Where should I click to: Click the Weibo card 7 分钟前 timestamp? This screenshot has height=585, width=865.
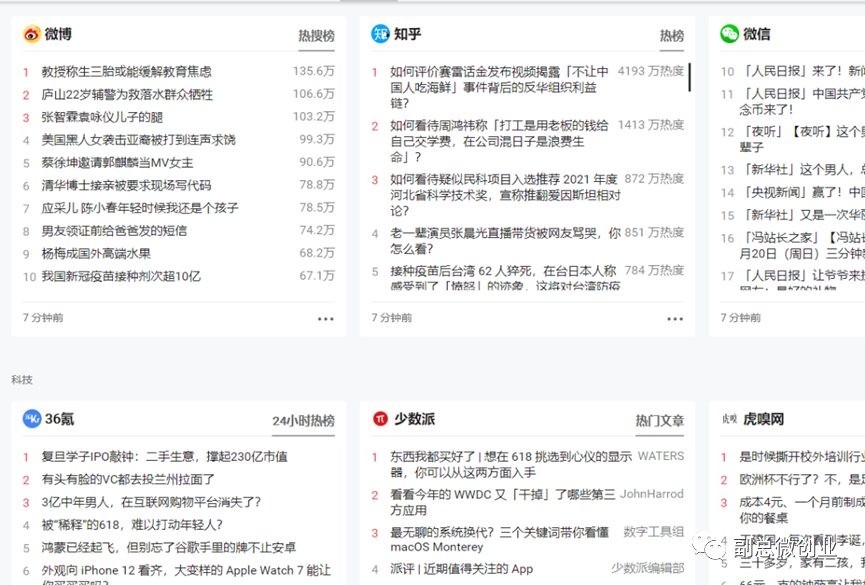coord(43,318)
